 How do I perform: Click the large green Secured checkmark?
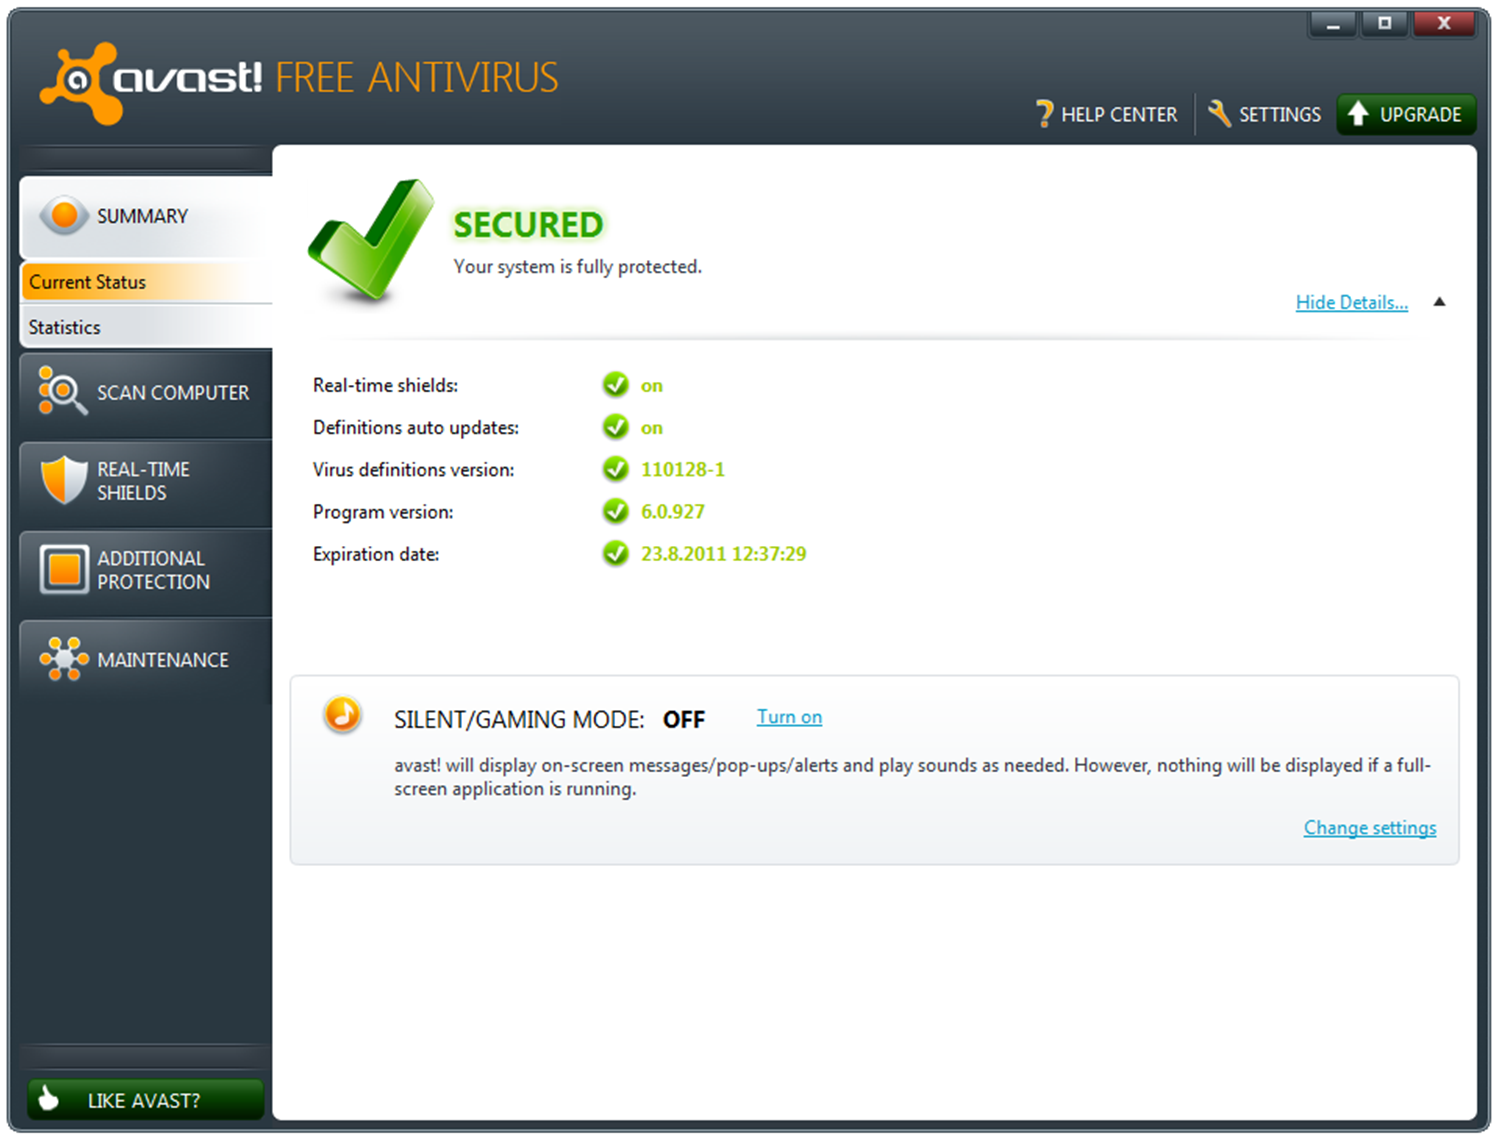pos(371,240)
